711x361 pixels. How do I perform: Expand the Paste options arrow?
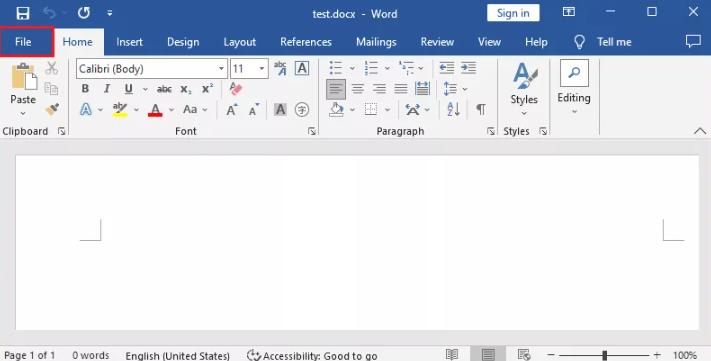23,113
